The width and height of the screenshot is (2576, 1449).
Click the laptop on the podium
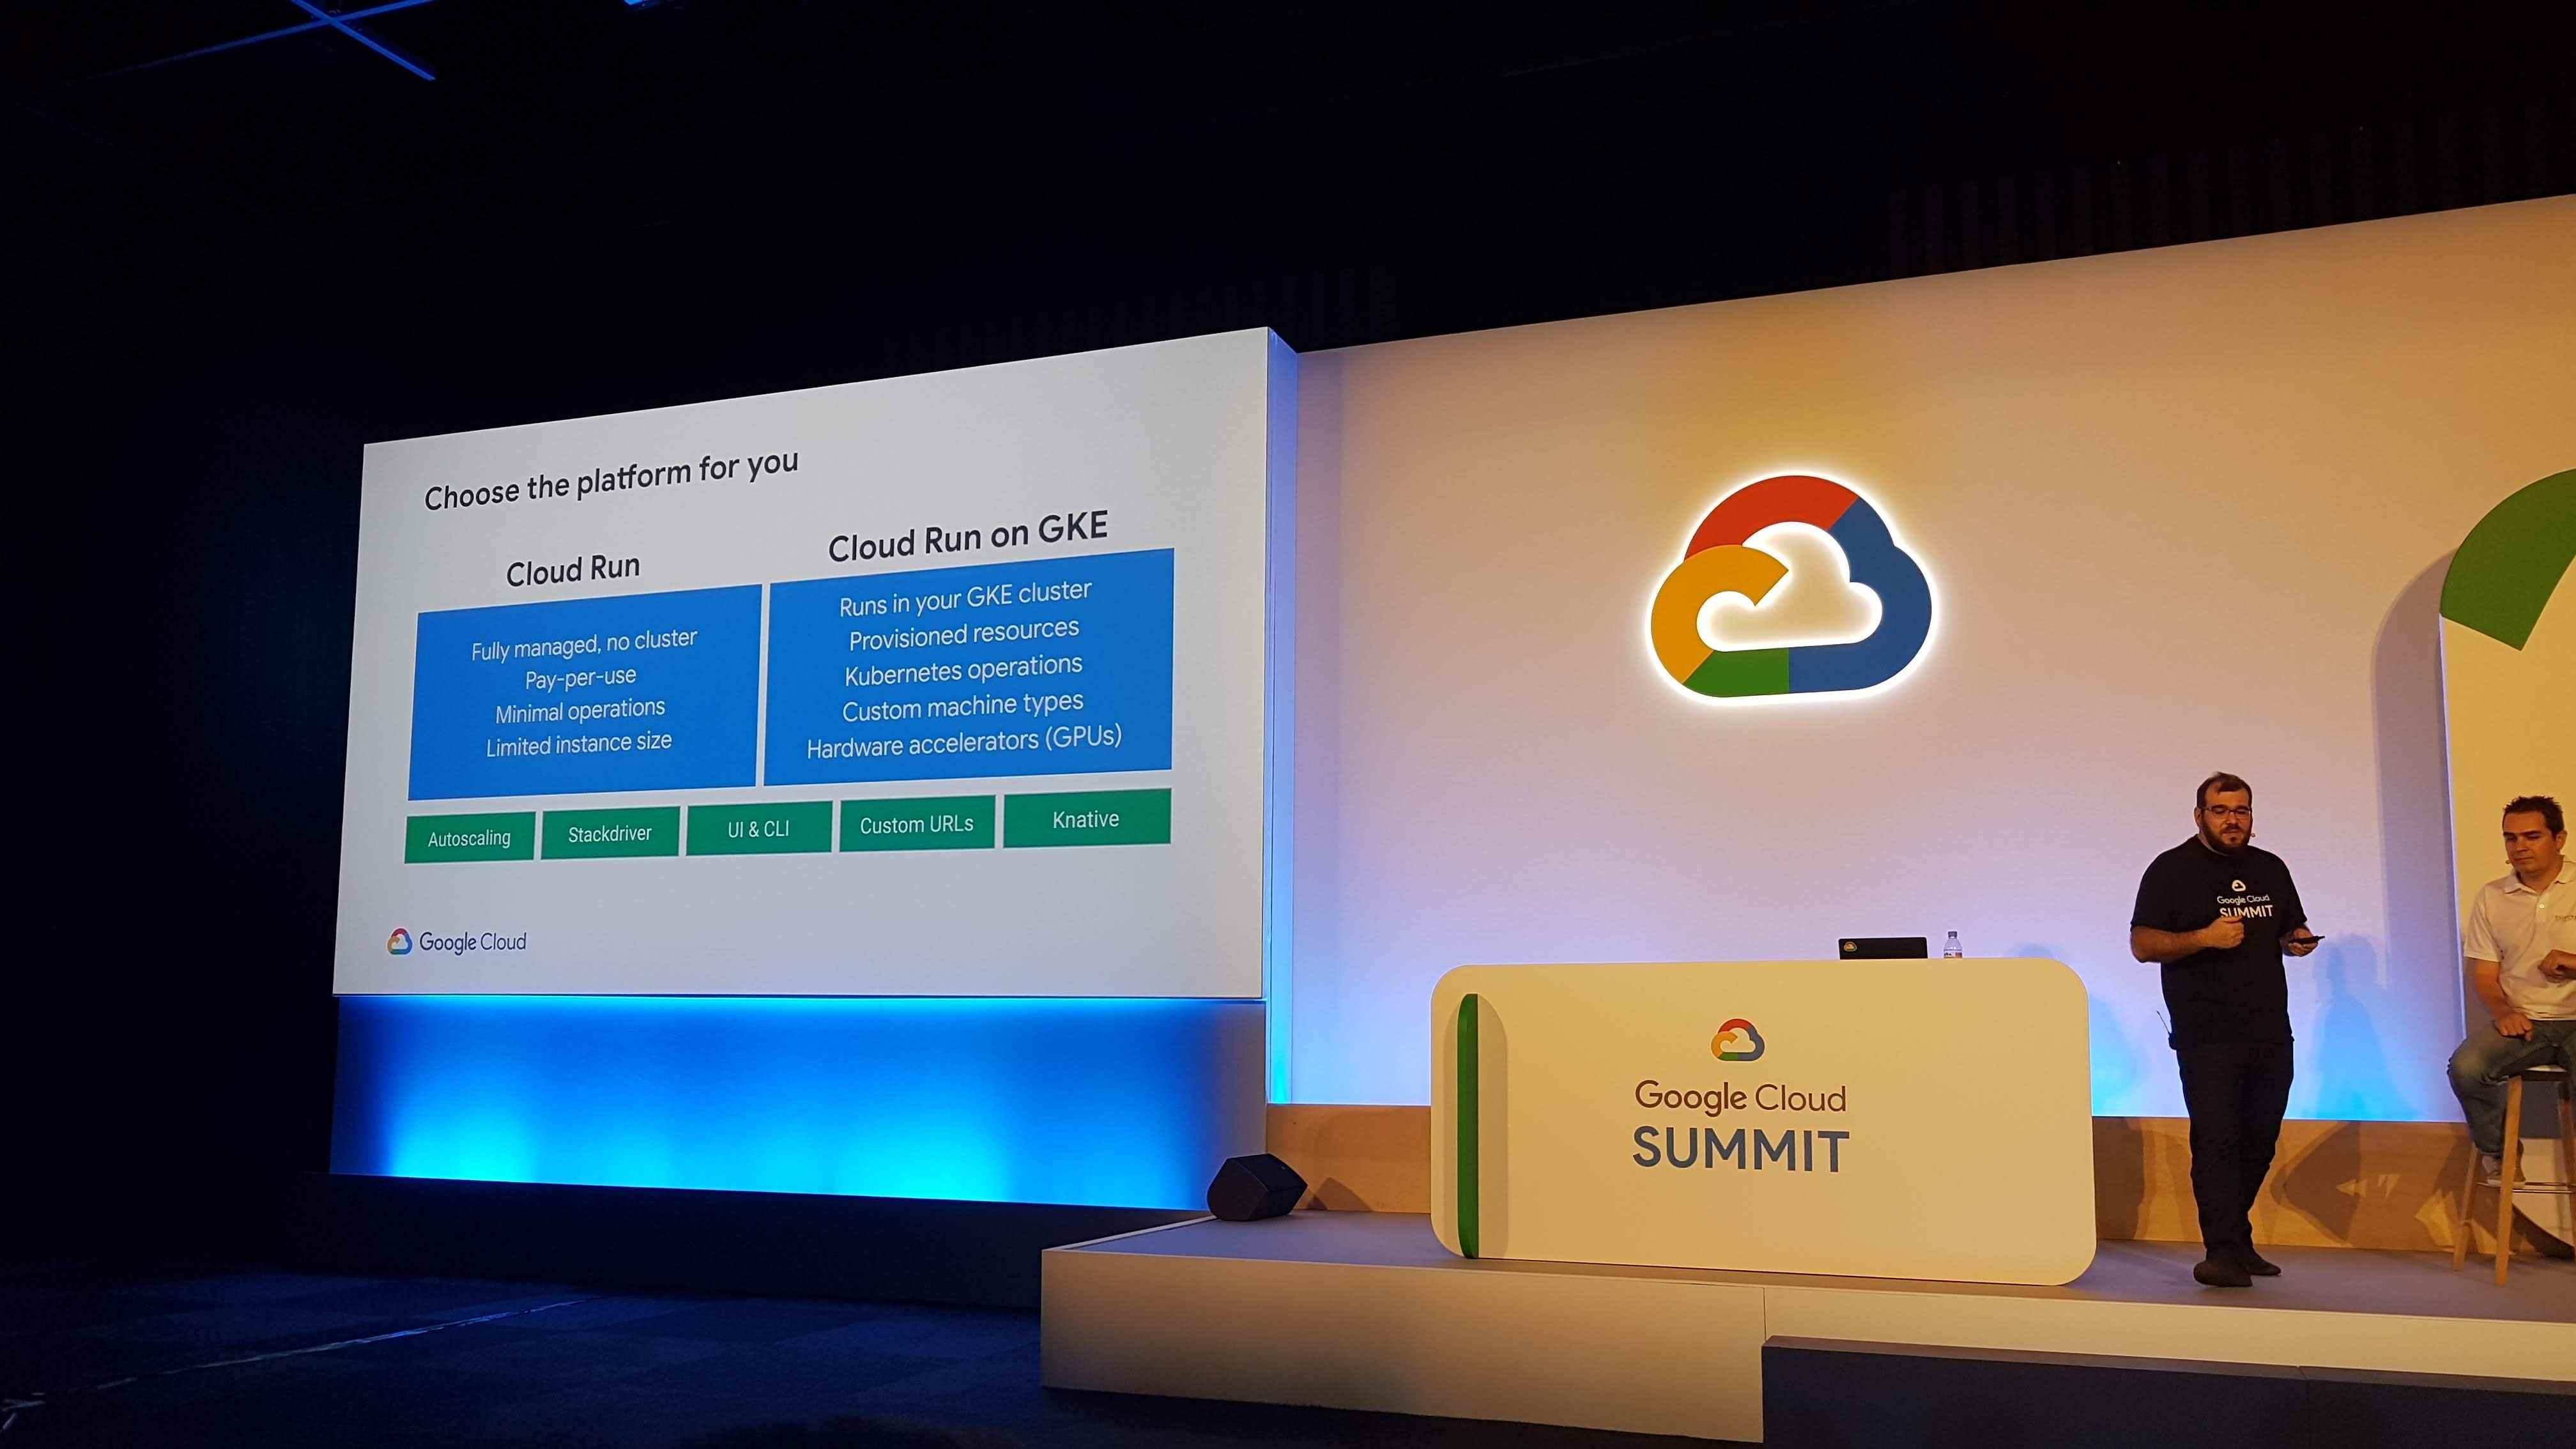[x=1882, y=947]
